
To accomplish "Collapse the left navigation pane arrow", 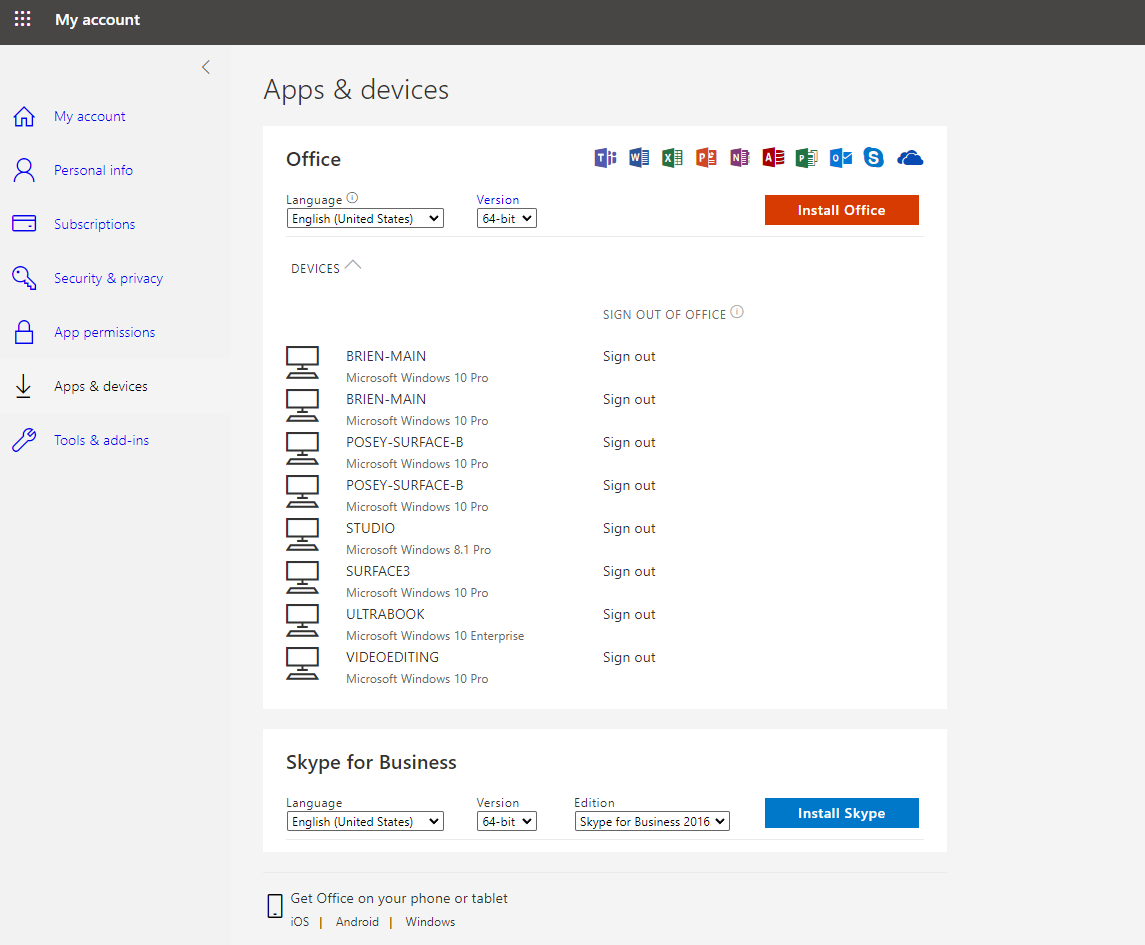I will point(206,67).
